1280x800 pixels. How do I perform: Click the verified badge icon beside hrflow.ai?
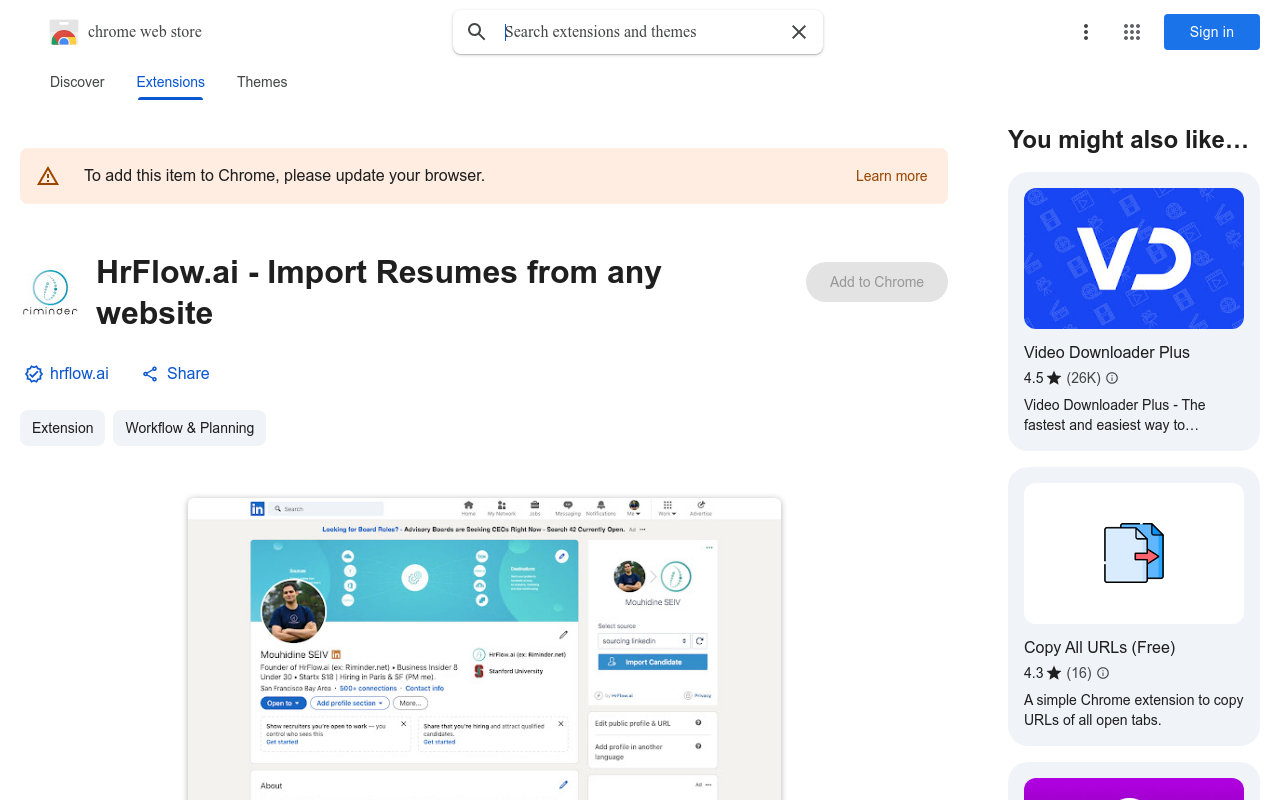(34, 374)
